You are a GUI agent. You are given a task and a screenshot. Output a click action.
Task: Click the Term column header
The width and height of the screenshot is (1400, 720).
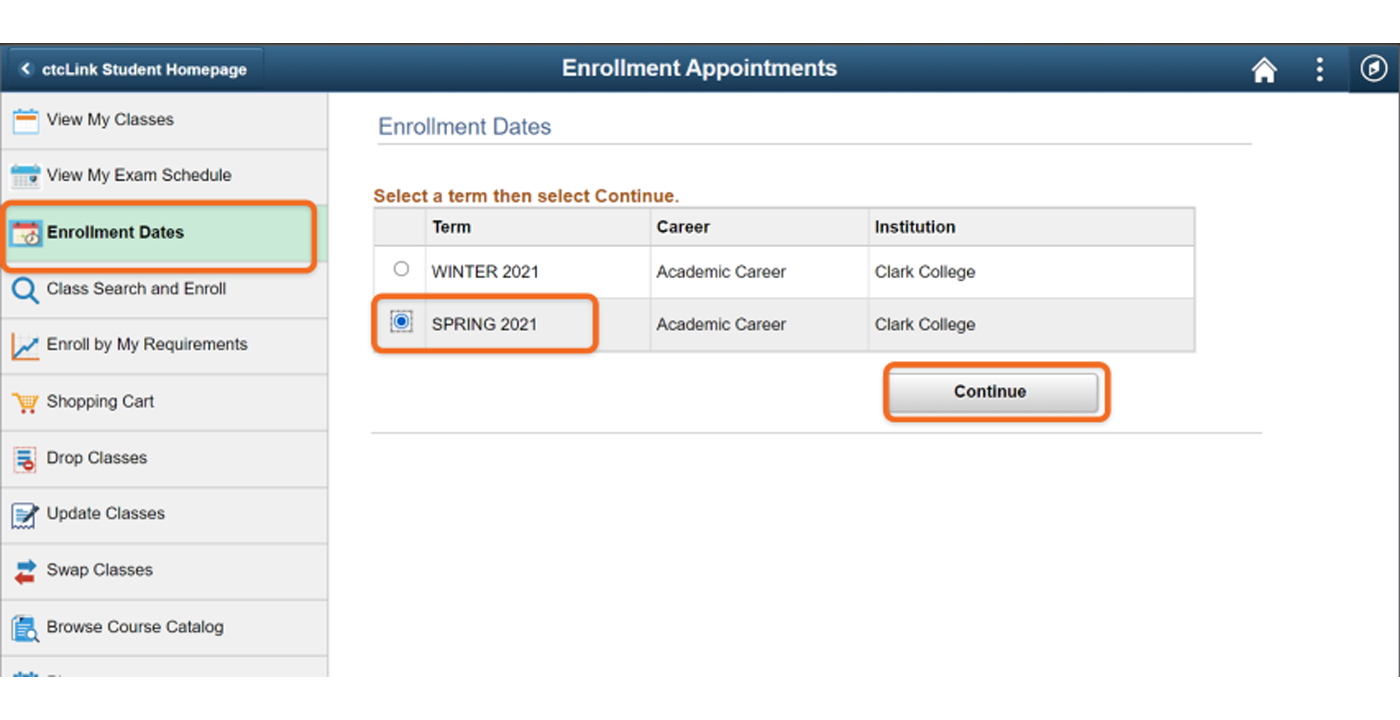coord(451,227)
